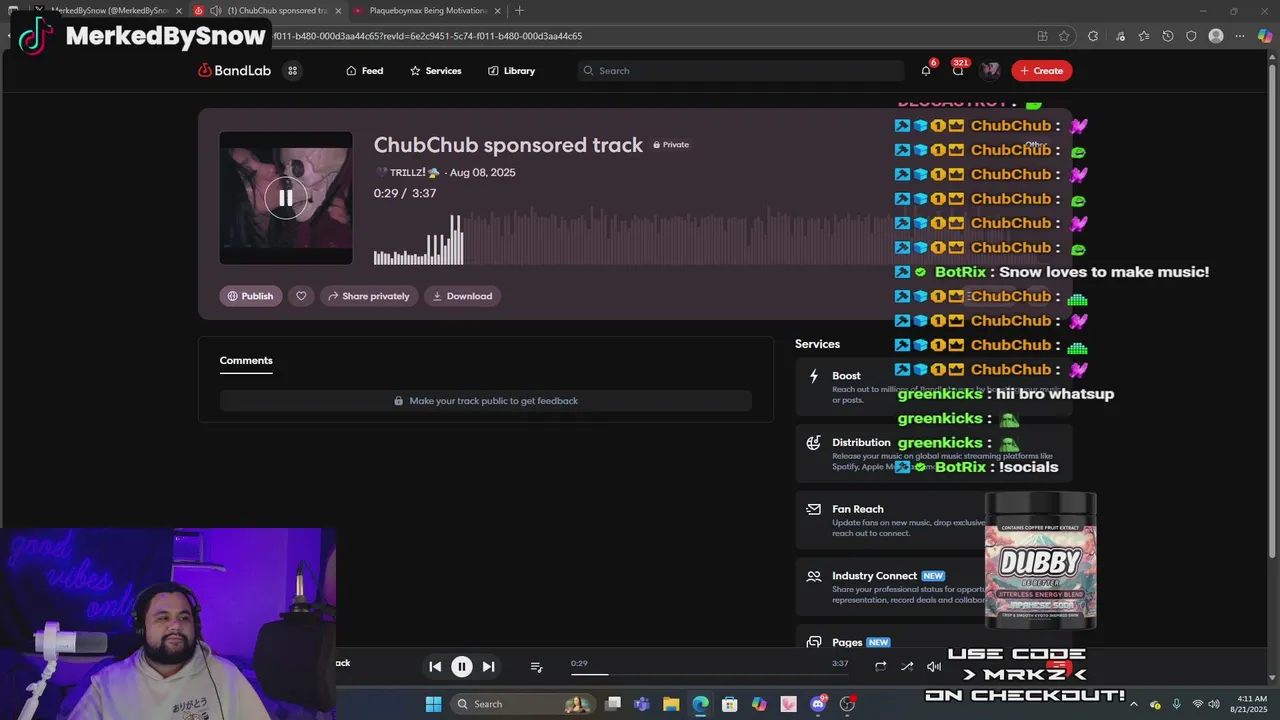Open Microsoft Store from taskbar
1280x720 pixels.
730,704
